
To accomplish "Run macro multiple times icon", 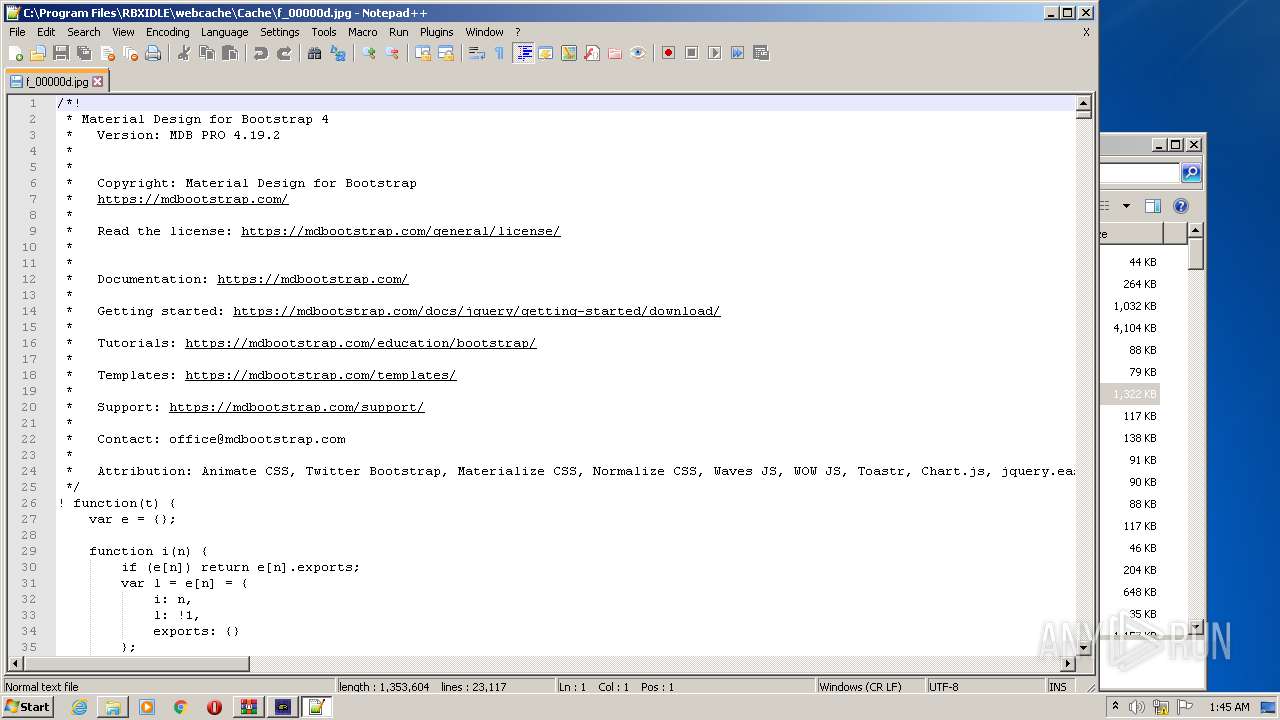I will tap(737, 53).
